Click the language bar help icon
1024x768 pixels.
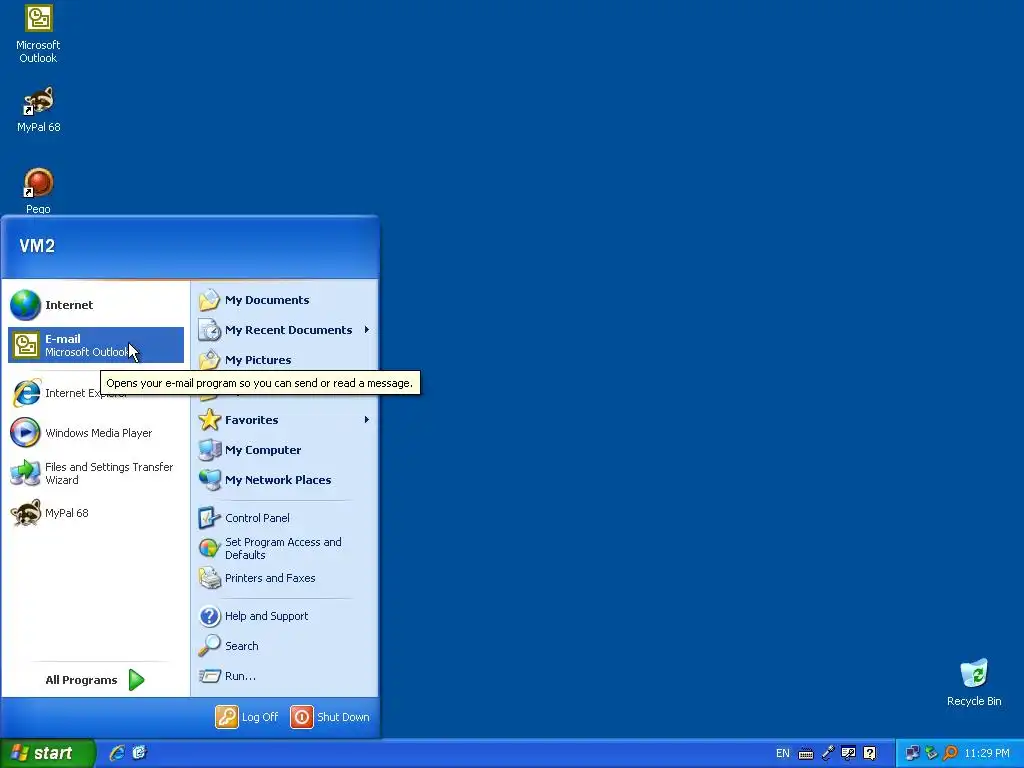point(869,754)
